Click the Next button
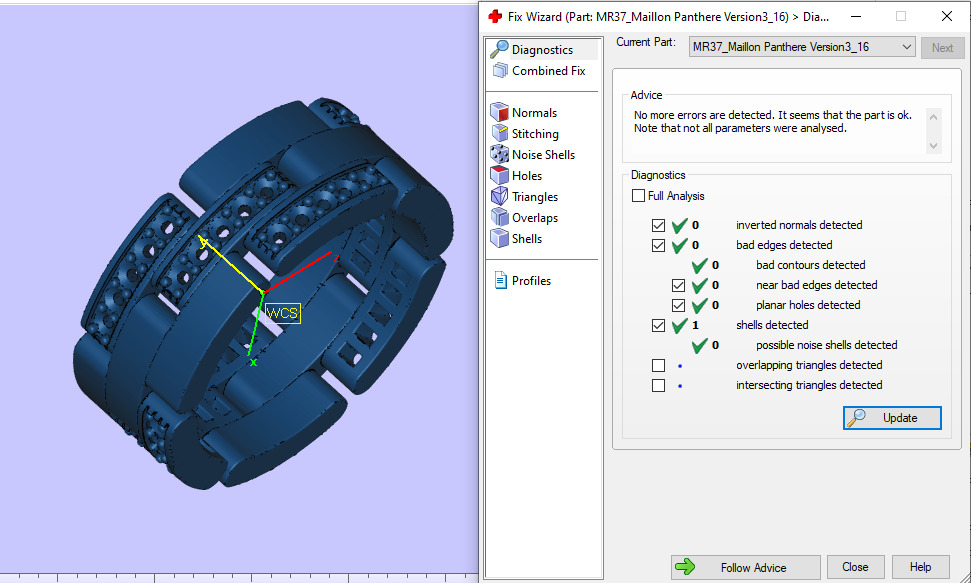Screen dimensions: 971x583 [943, 48]
